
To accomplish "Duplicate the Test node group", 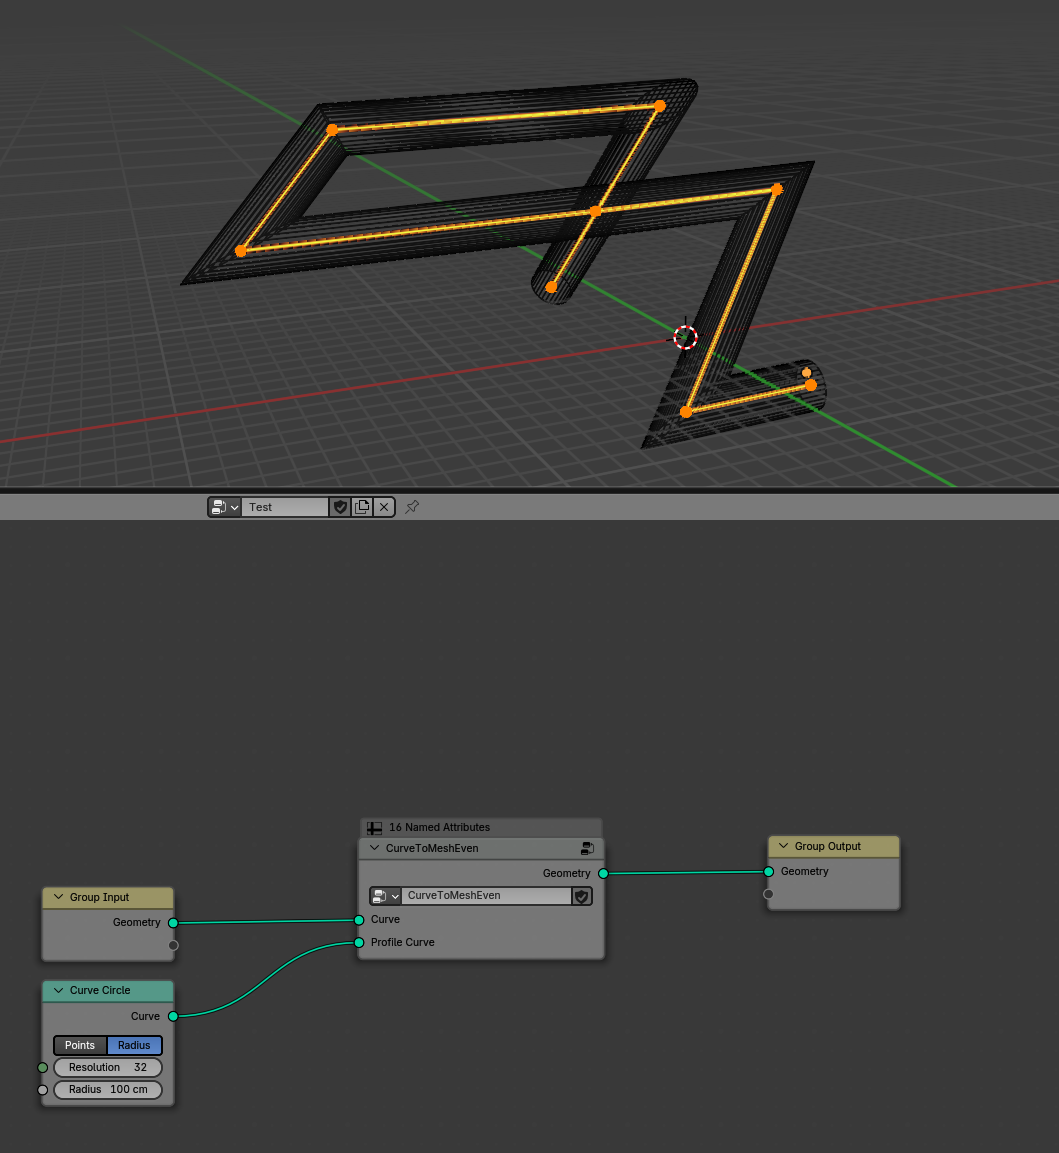I will 362,507.
